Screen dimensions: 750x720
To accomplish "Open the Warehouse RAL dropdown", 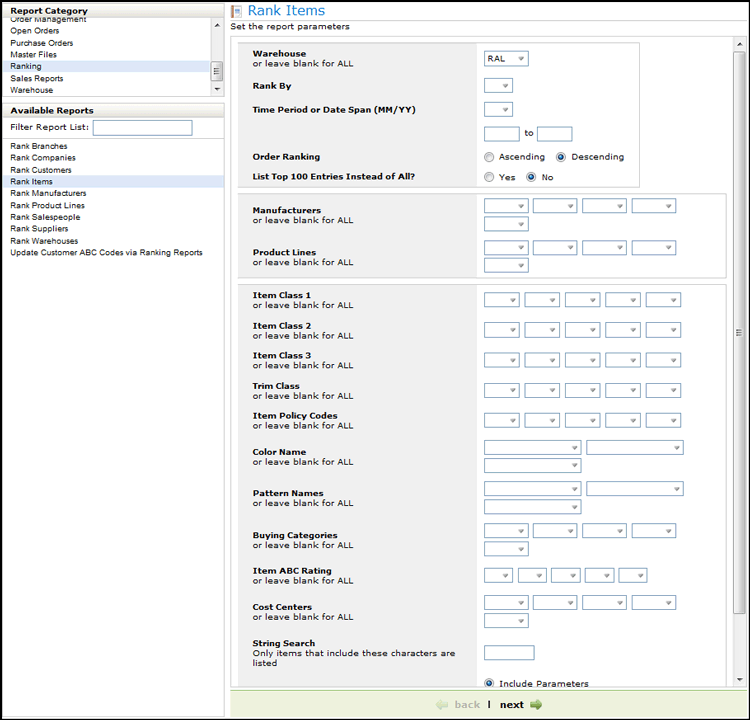I will pyautogui.click(x=506, y=59).
